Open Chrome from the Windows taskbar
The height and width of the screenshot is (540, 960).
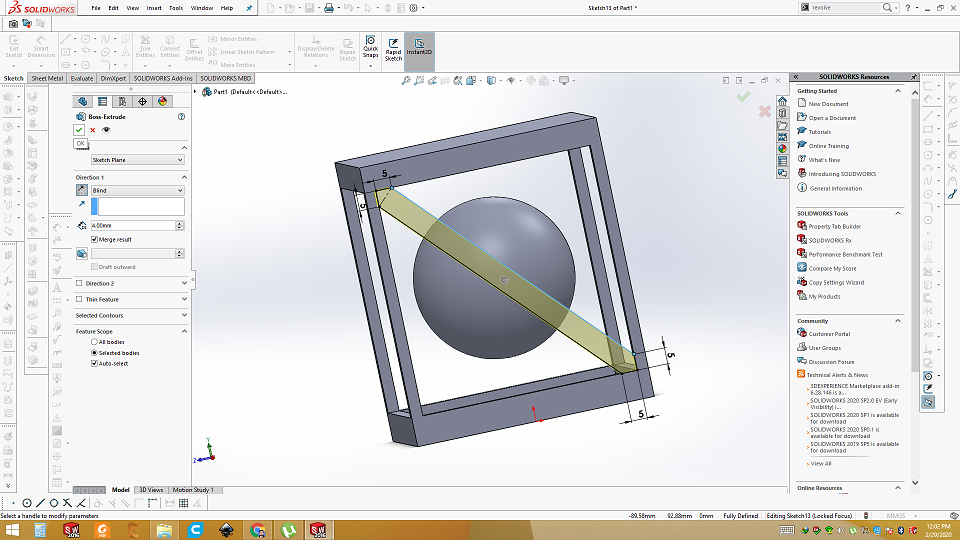[258, 530]
